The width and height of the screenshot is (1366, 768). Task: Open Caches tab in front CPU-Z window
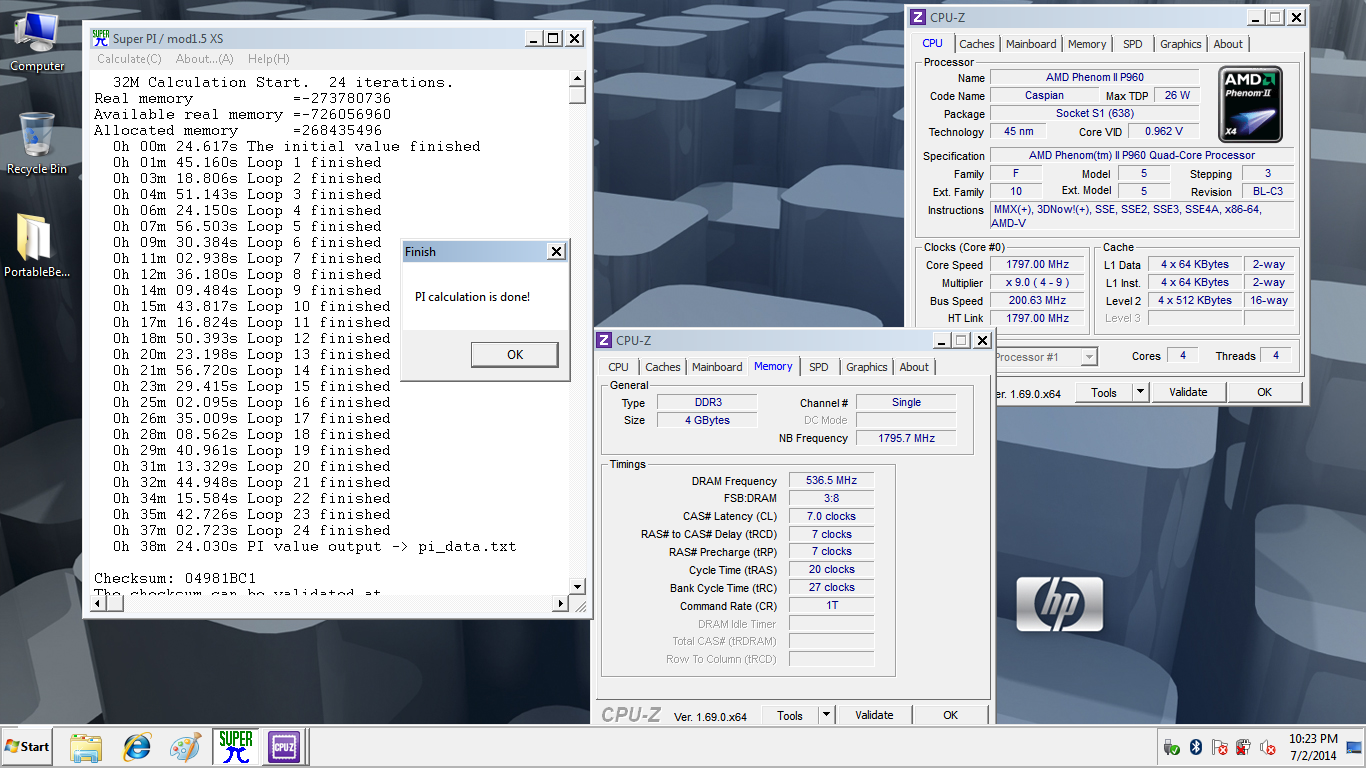[662, 367]
